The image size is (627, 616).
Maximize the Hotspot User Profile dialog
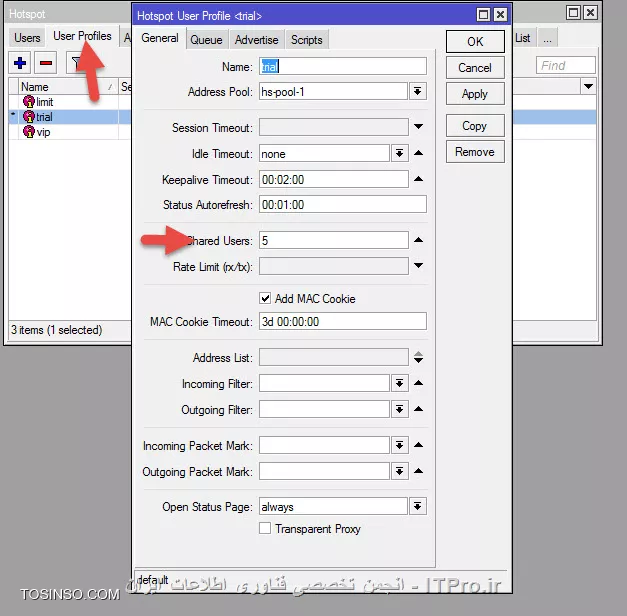coord(483,15)
